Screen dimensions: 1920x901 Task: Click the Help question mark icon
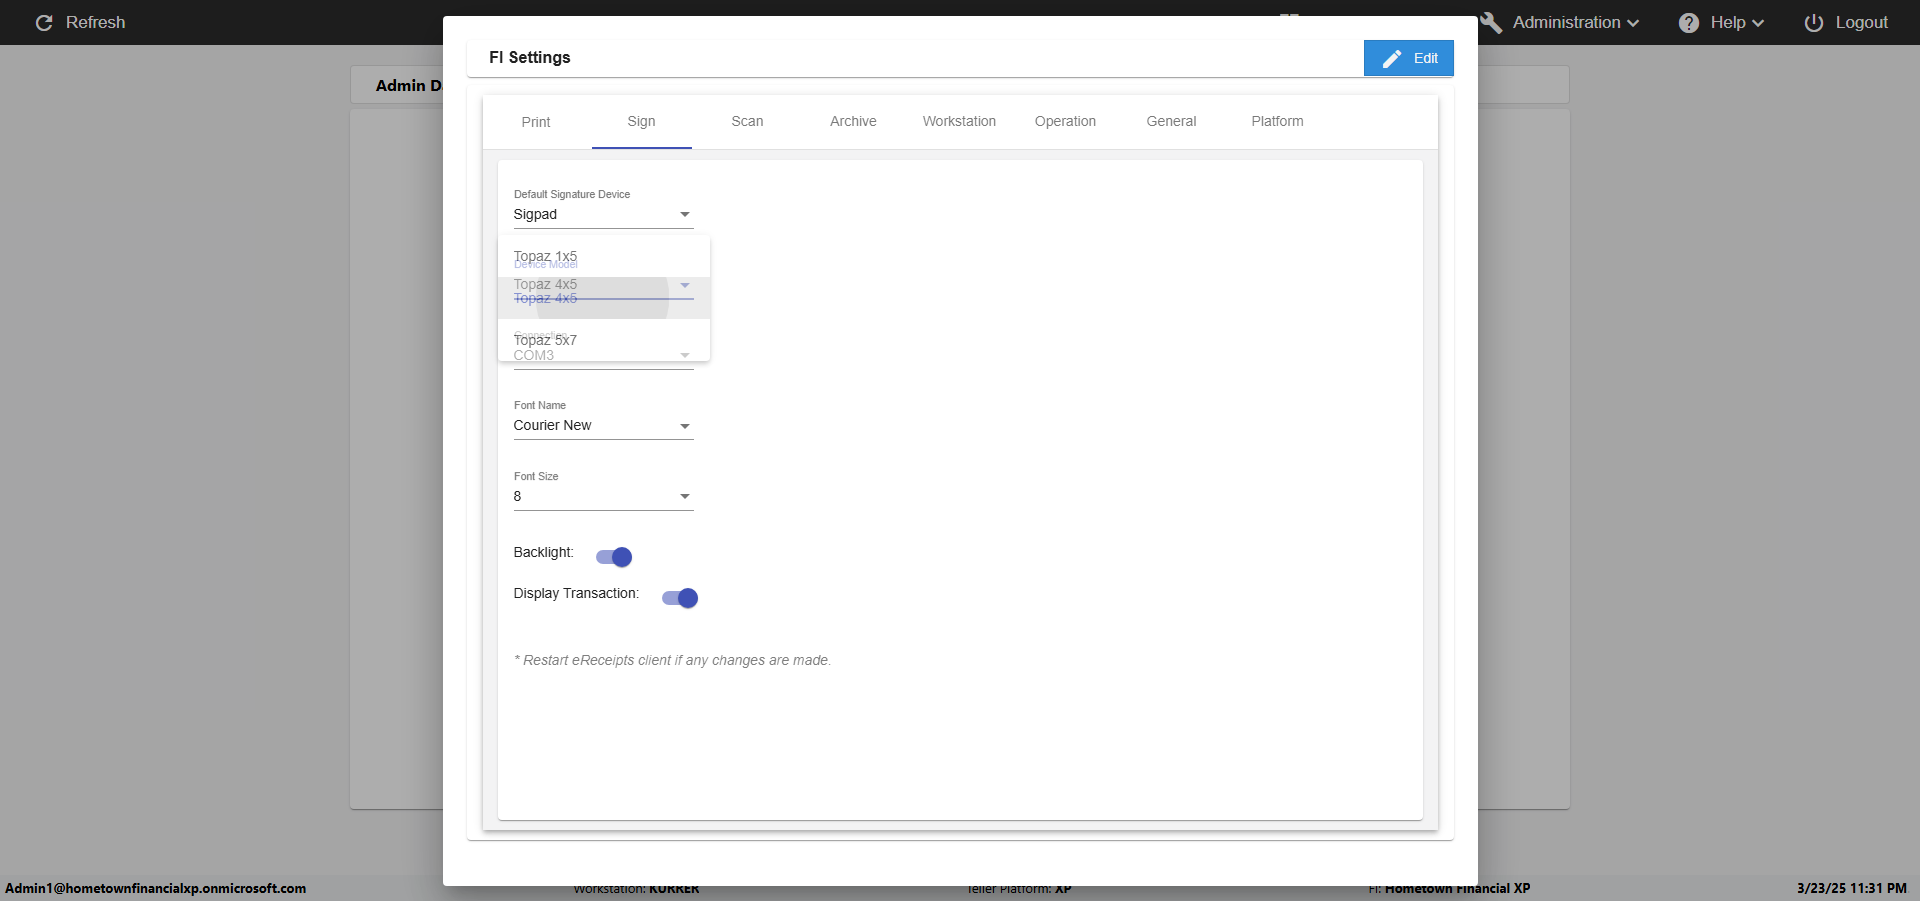[1689, 22]
